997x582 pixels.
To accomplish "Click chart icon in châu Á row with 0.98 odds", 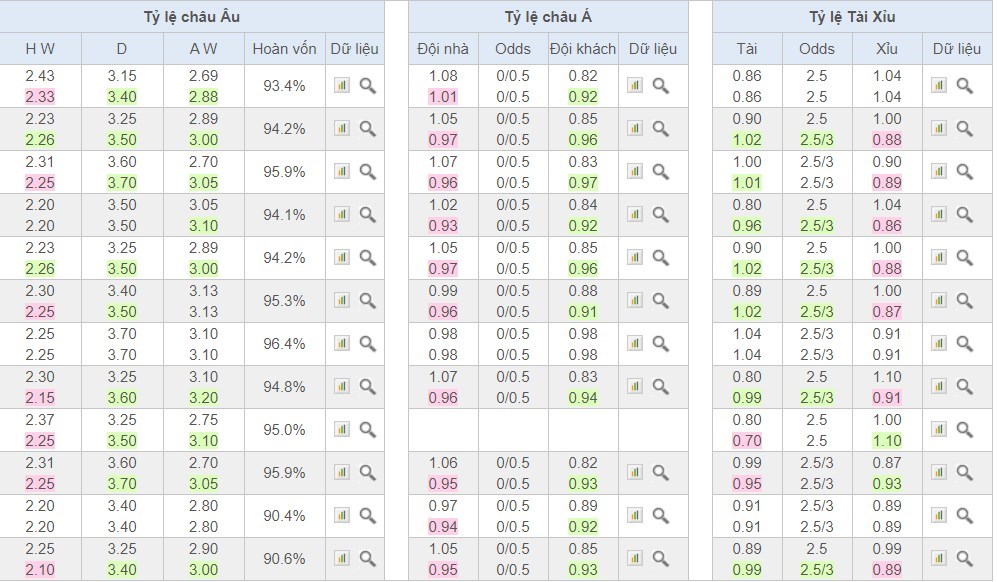I will (x=635, y=344).
